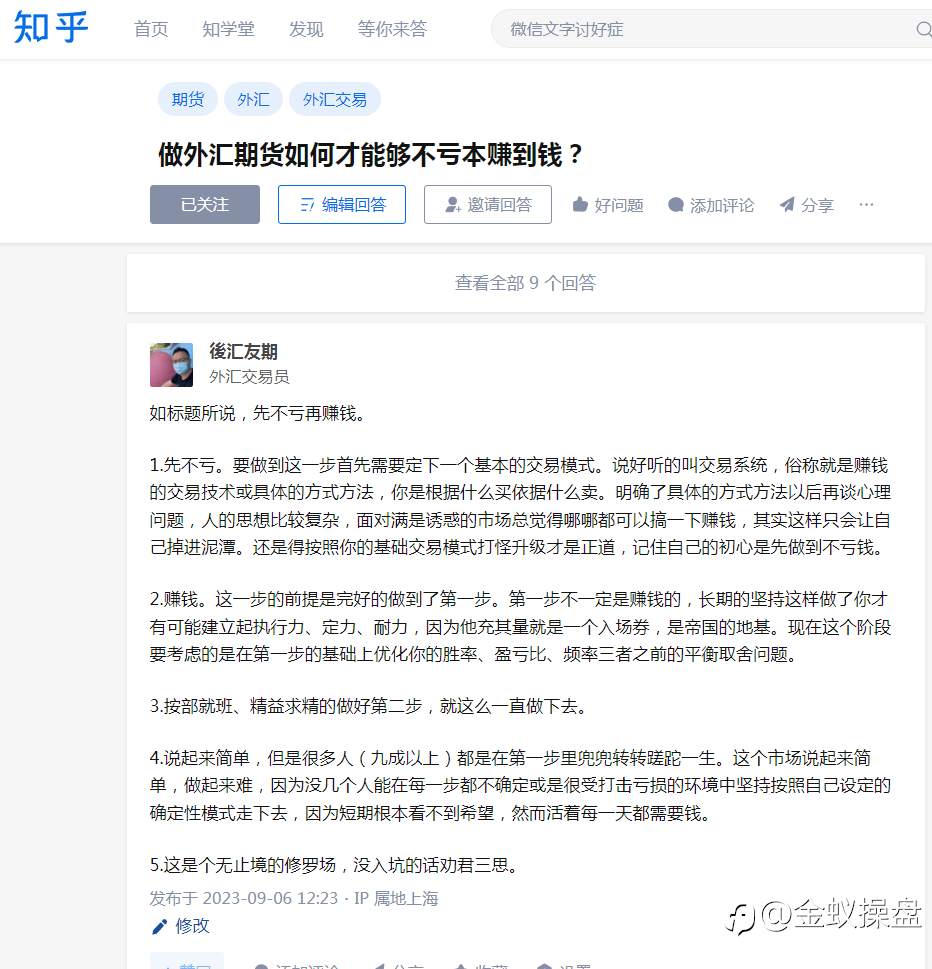The width and height of the screenshot is (932, 969).
Task: Toggle the 已关注 follow button
Action: click(205, 205)
